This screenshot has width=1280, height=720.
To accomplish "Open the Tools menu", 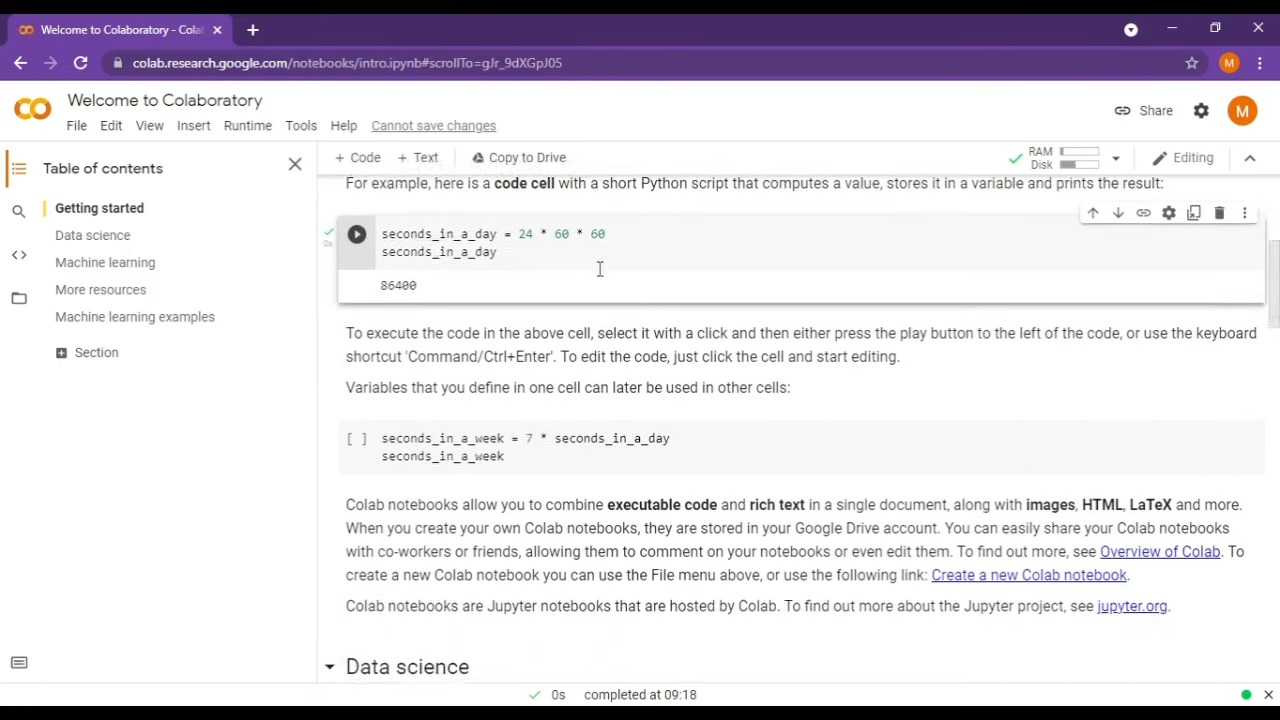I will [x=301, y=126].
